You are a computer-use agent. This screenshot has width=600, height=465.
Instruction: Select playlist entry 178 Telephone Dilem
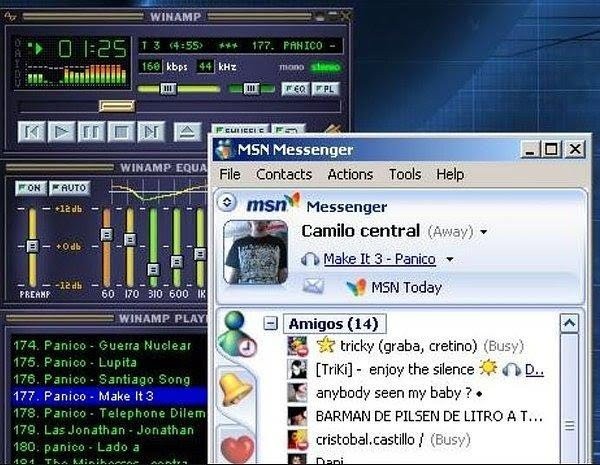[109, 413]
